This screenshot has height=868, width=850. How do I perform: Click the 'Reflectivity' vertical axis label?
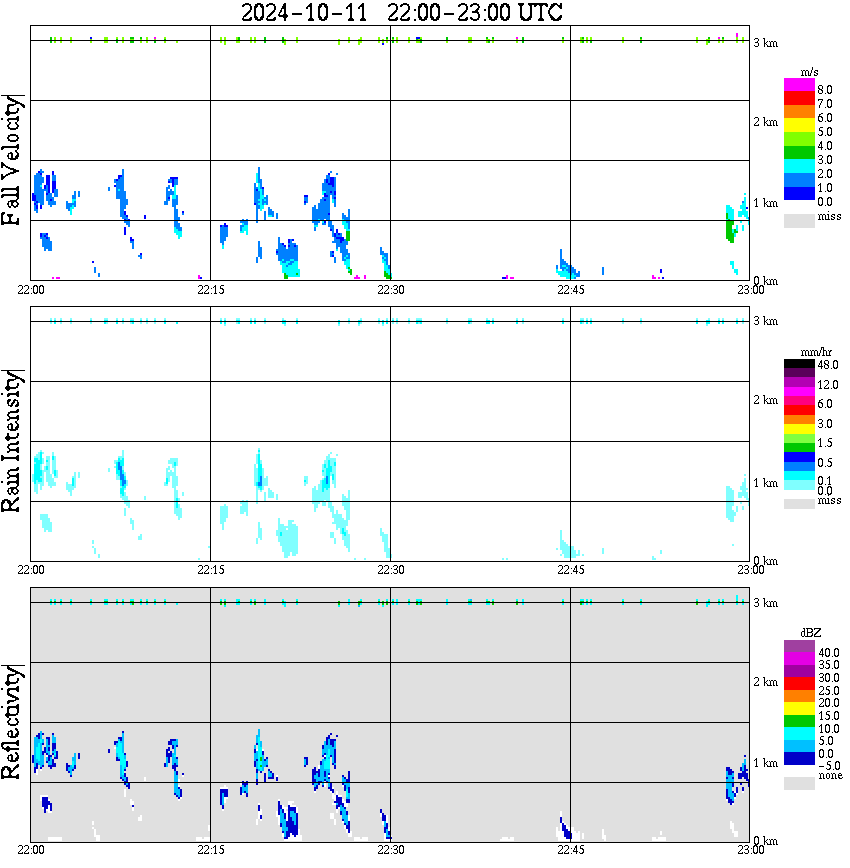click(x=12, y=722)
